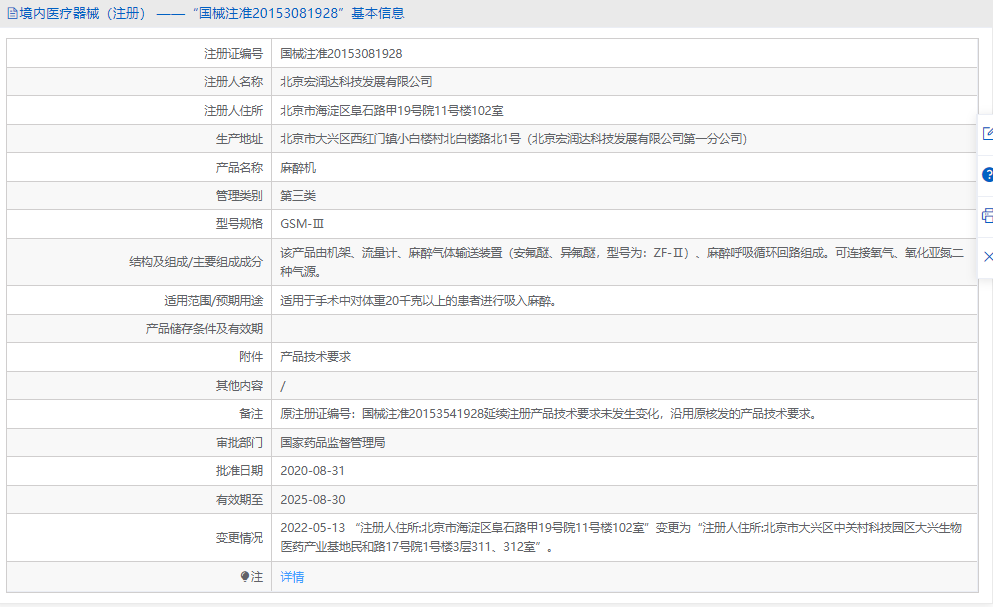Image resolution: width=993 pixels, height=607 pixels.
Task: Select approval department 国家药品监督管理局
Action: (332, 443)
